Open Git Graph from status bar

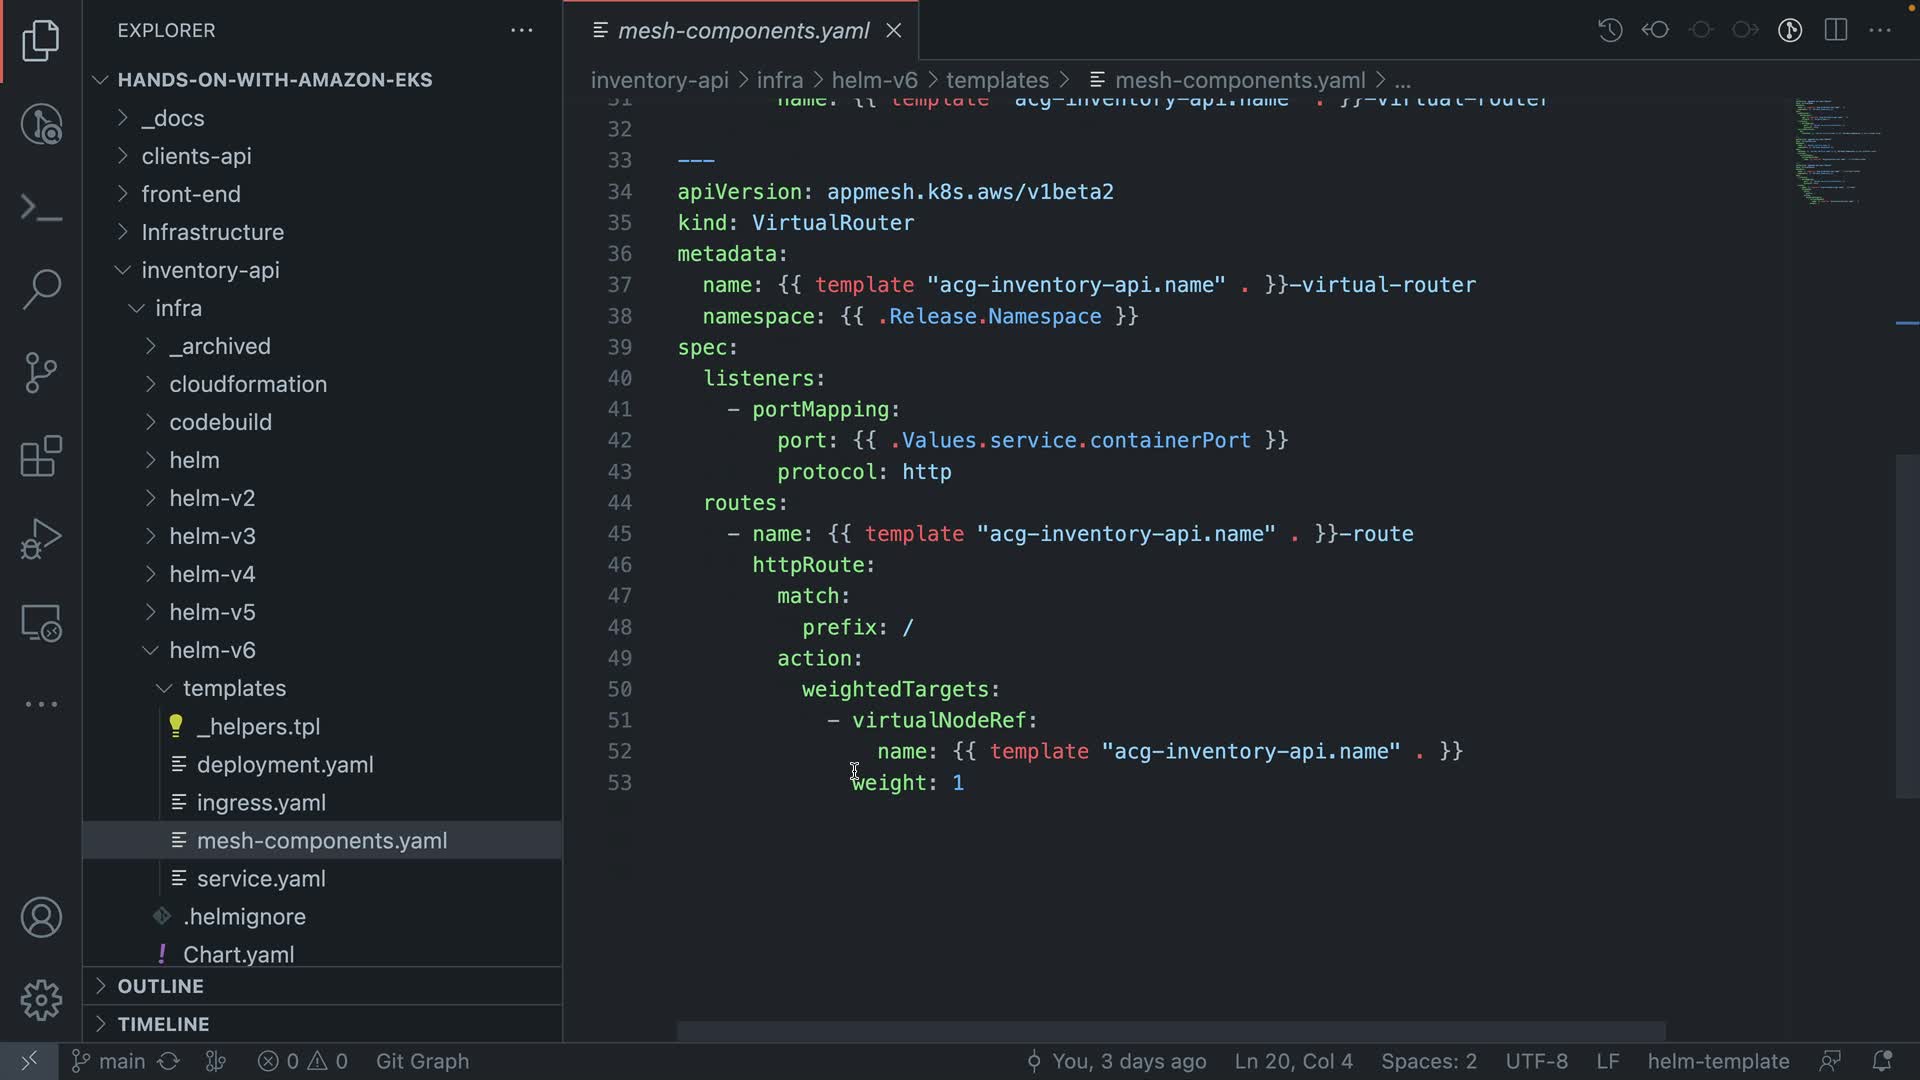(x=422, y=1061)
